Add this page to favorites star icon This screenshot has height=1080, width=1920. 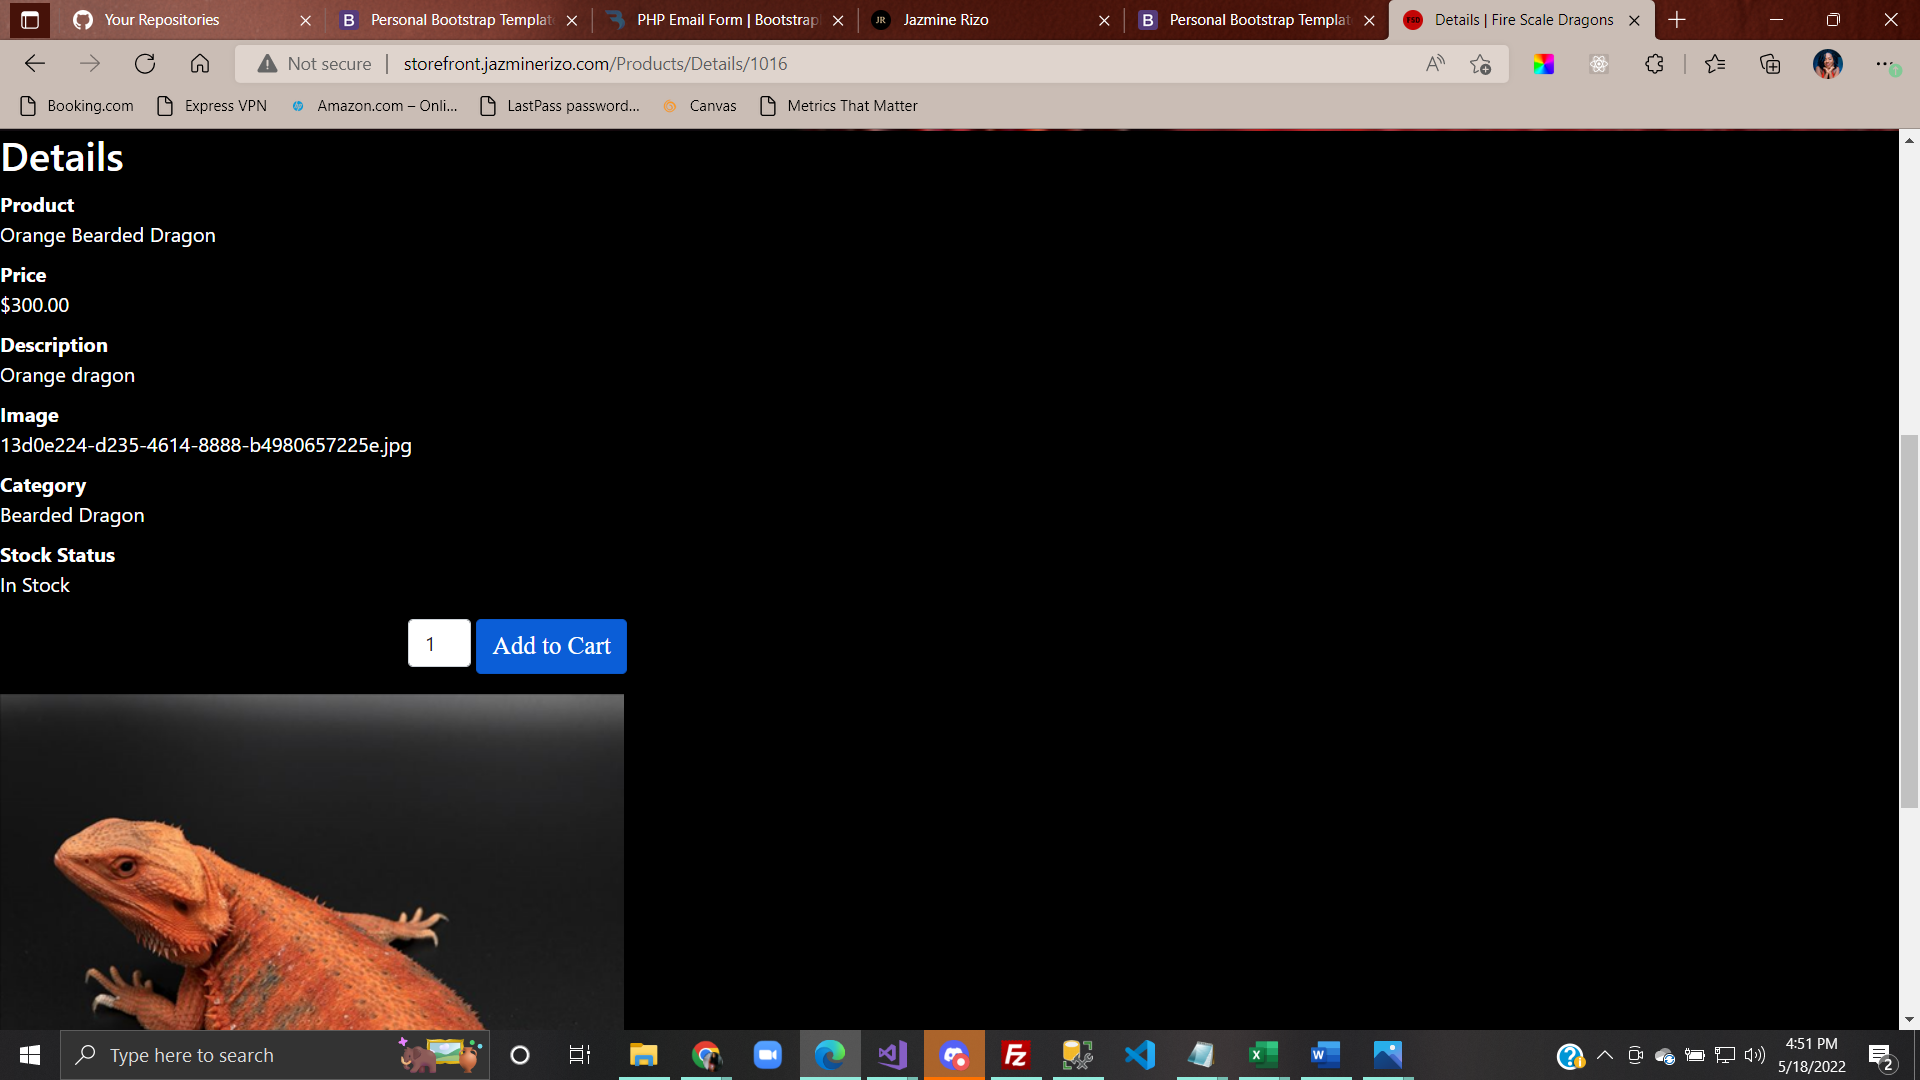point(1481,64)
